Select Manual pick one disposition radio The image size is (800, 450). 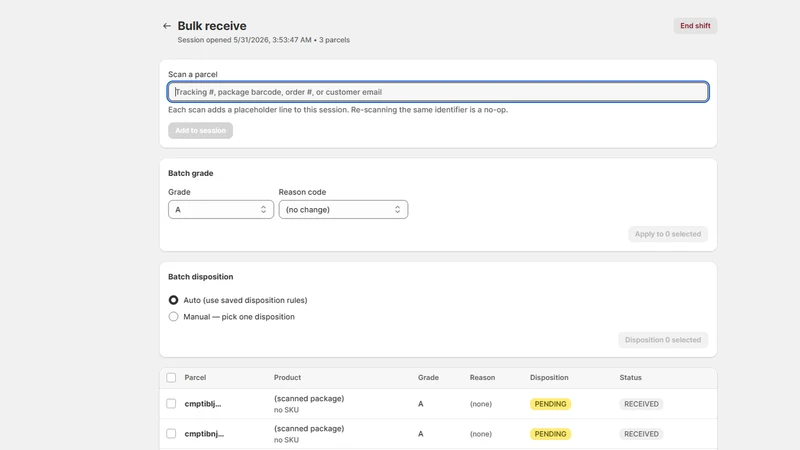[x=173, y=317]
